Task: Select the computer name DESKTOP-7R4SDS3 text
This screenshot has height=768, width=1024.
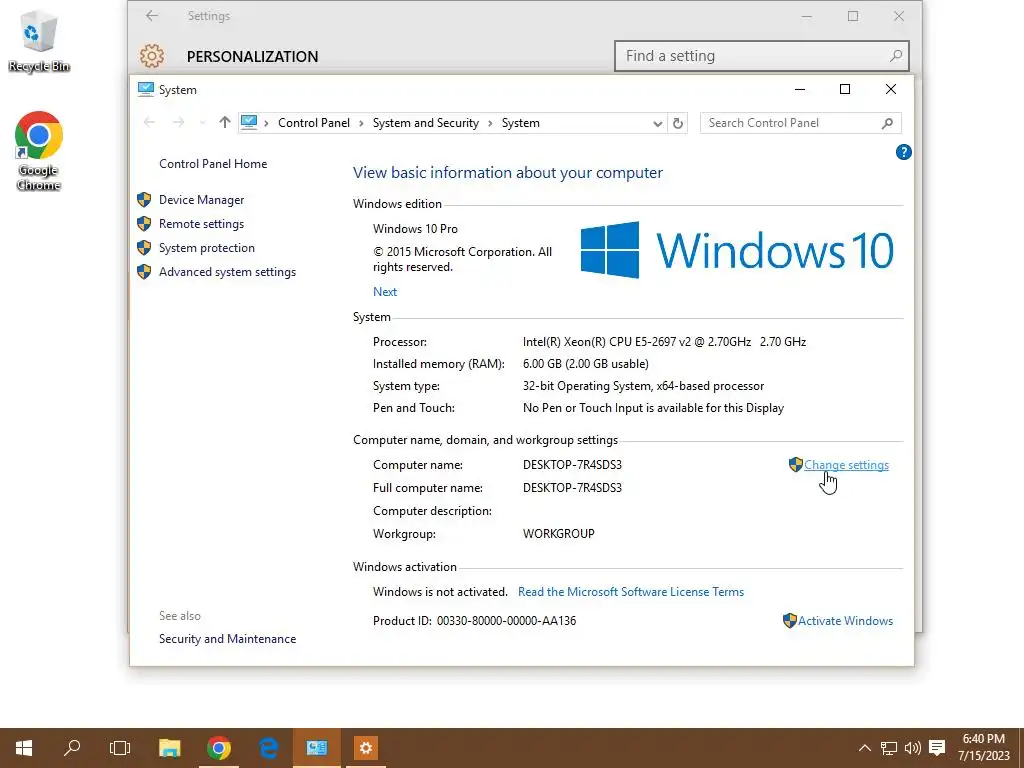Action: [x=572, y=465]
